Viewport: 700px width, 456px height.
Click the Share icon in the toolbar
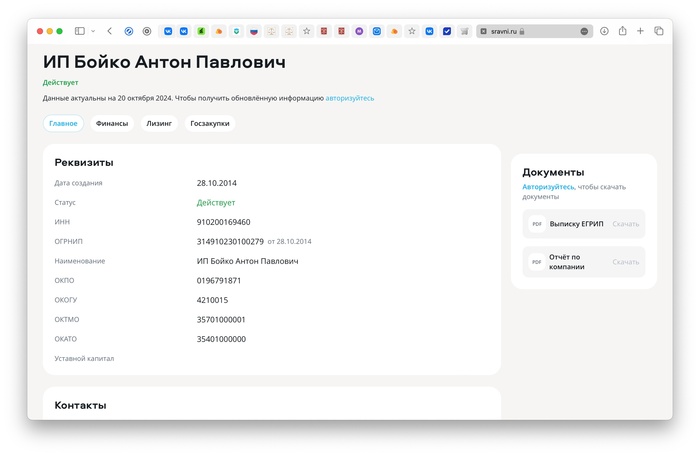pos(623,31)
